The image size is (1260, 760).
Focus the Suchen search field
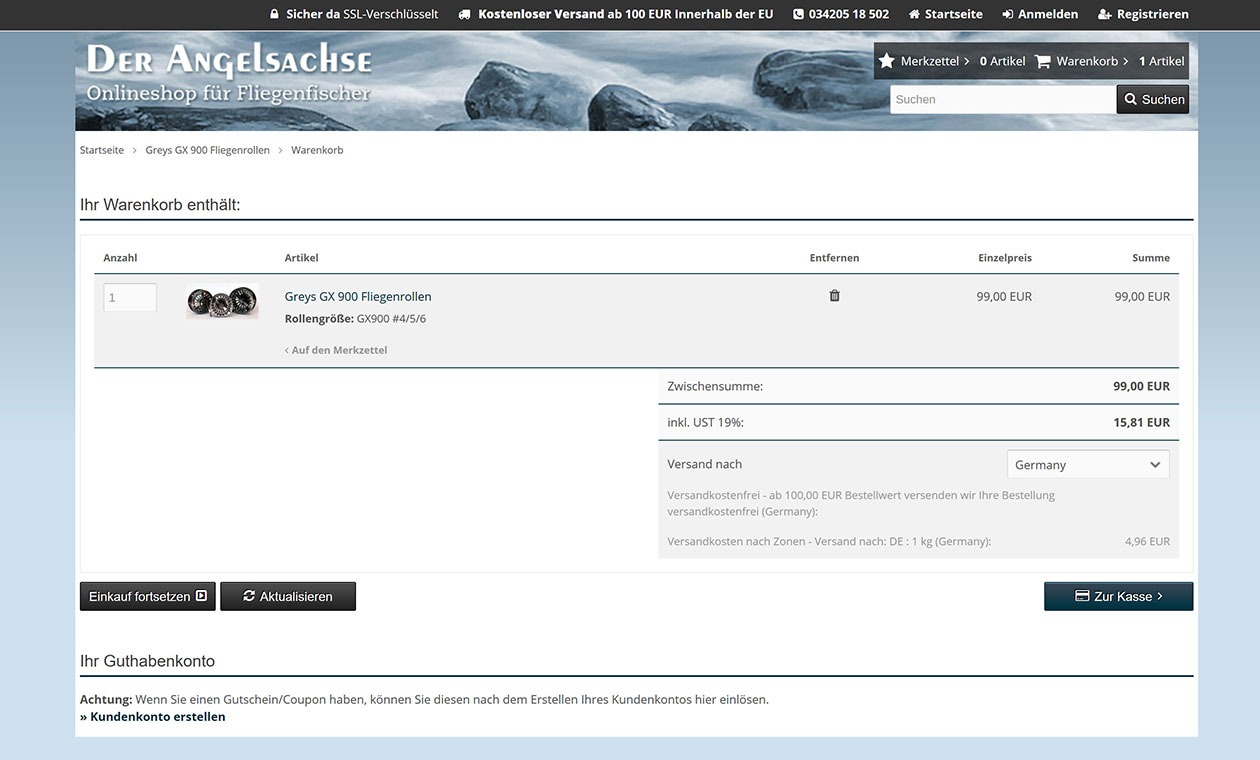click(x=1003, y=99)
